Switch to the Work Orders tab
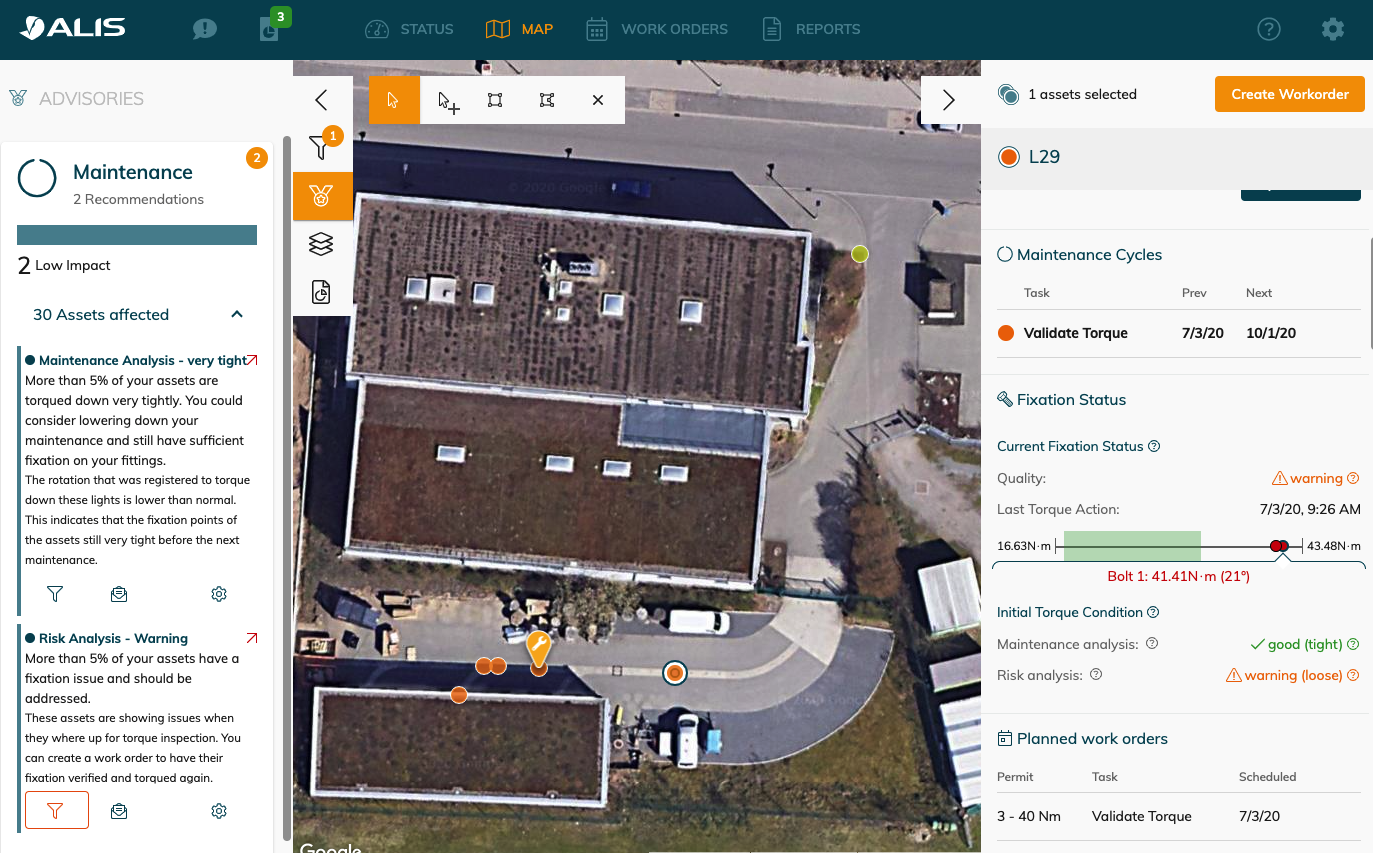The height and width of the screenshot is (853, 1373). (656, 29)
